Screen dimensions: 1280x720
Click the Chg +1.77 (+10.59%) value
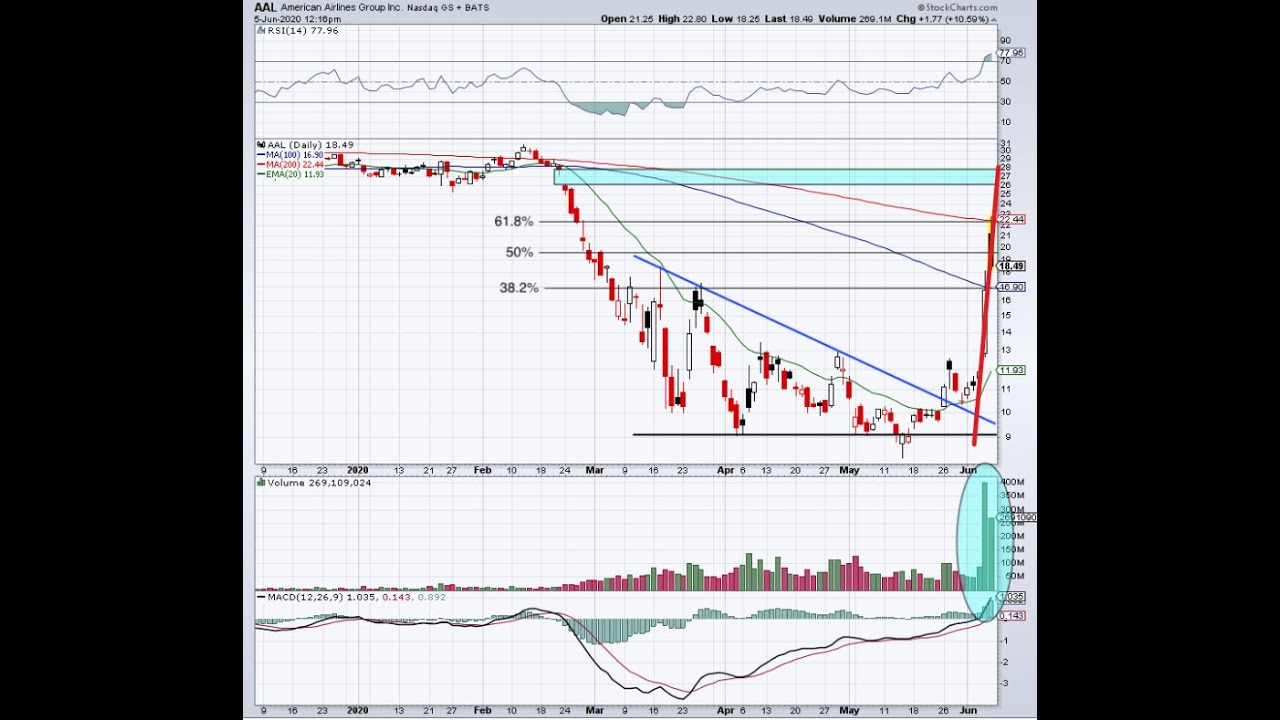(942, 19)
